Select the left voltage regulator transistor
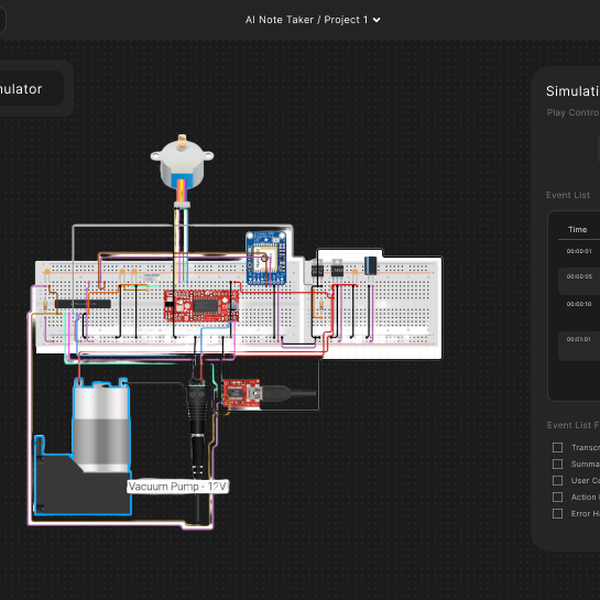 pos(317,268)
